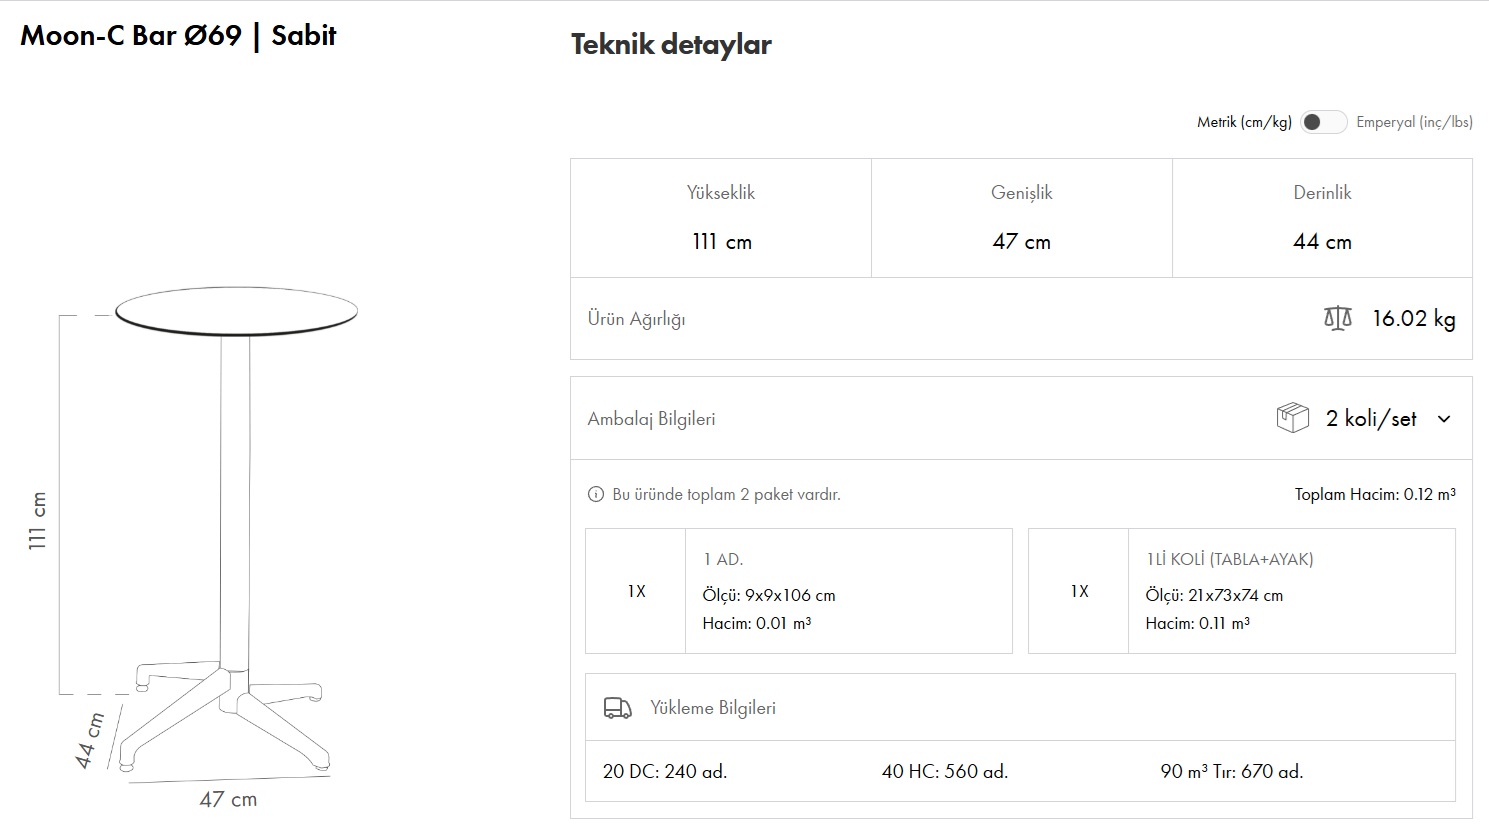Select the Metrik (cm/kg) unit label
This screenshot has width=1489, height=829.
coord(1244,122)
